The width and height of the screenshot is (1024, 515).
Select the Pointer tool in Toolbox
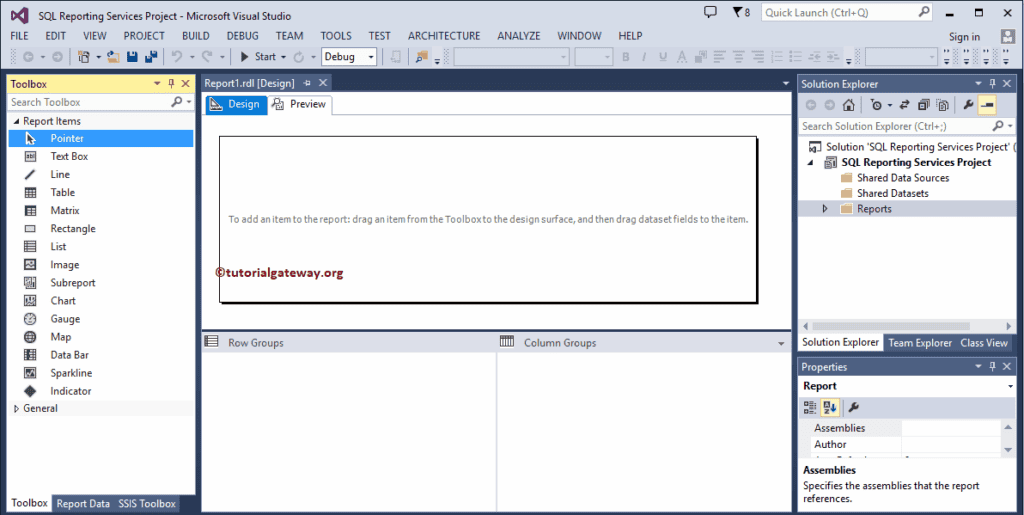[101, 138]
